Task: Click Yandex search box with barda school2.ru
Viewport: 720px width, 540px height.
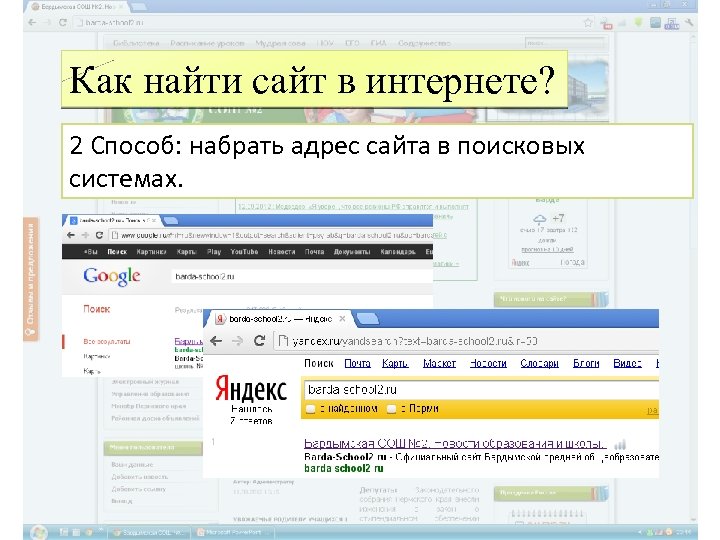Action: point(481,390)
